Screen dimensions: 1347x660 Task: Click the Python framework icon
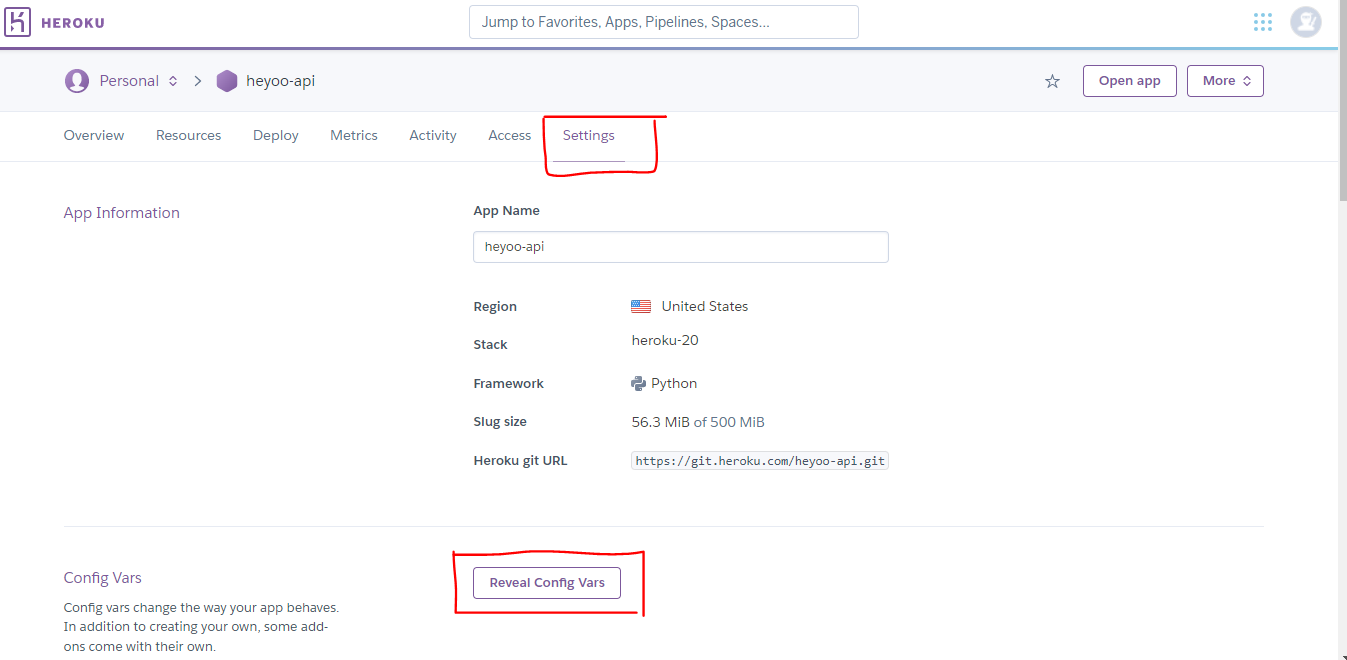(x=638, y=383)
